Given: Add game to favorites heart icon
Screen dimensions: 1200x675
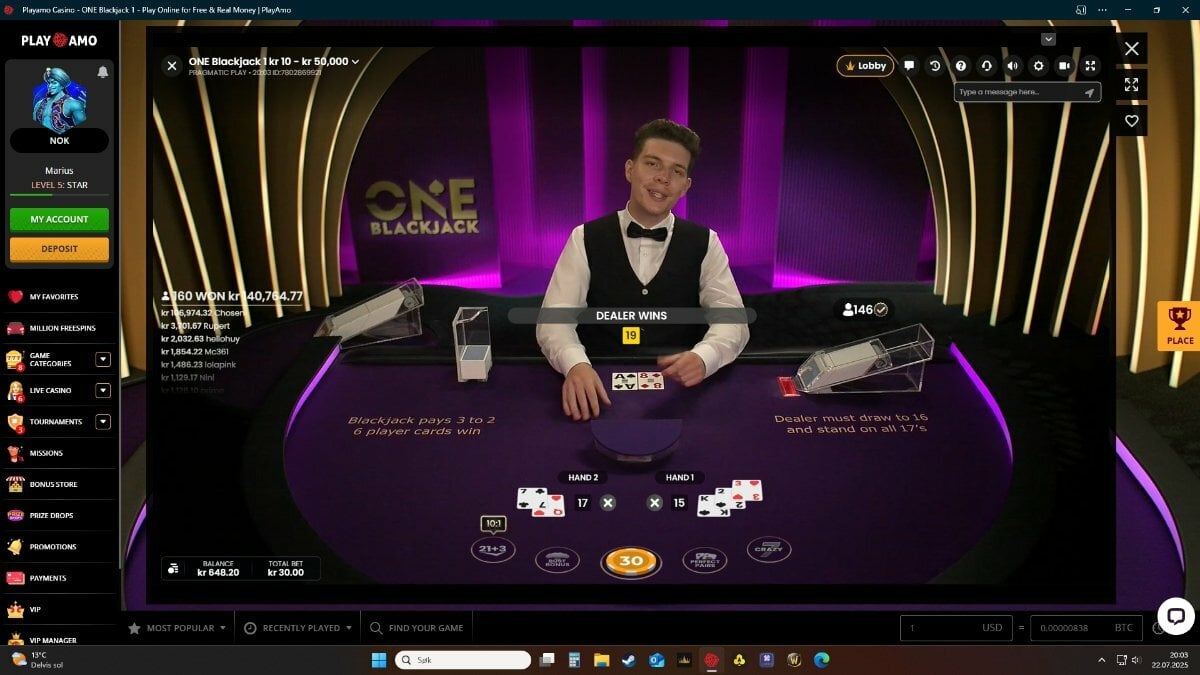Looking at the screenshot, I should tap(1131, 121).
